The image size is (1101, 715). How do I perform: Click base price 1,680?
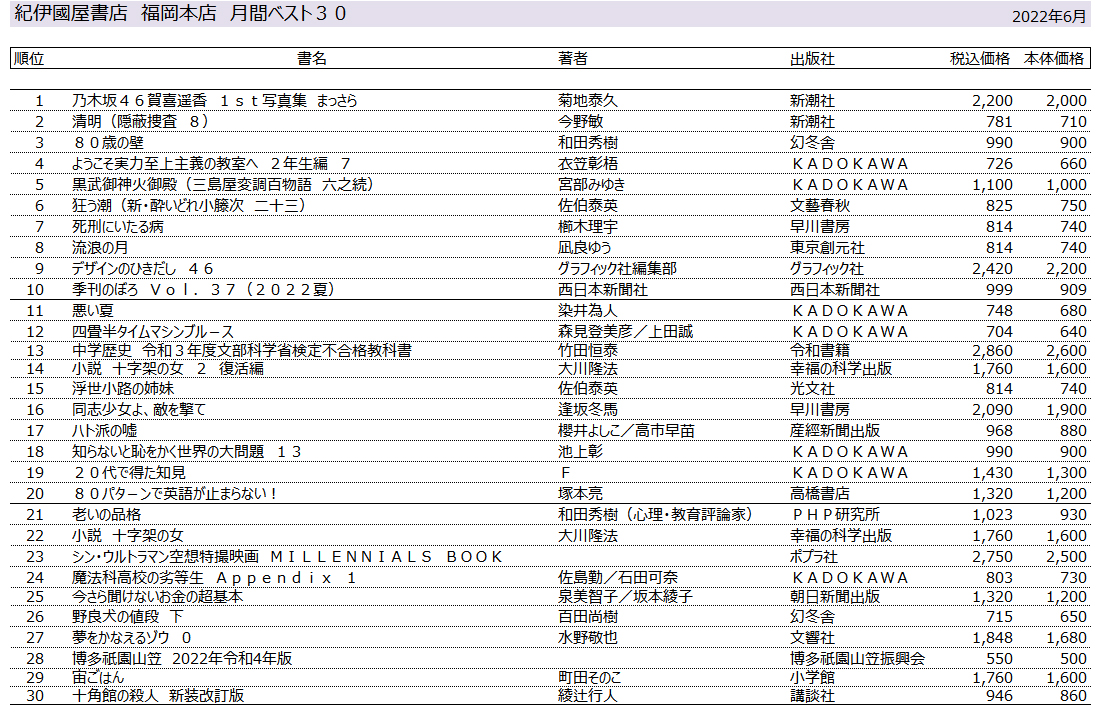coord(1066,637)
